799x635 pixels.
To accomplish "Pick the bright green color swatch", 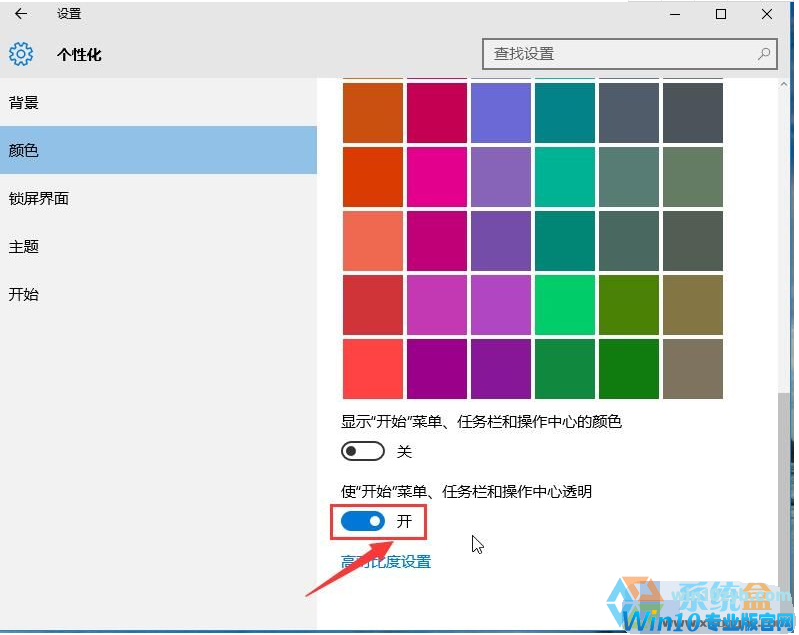I will [564, 304].
